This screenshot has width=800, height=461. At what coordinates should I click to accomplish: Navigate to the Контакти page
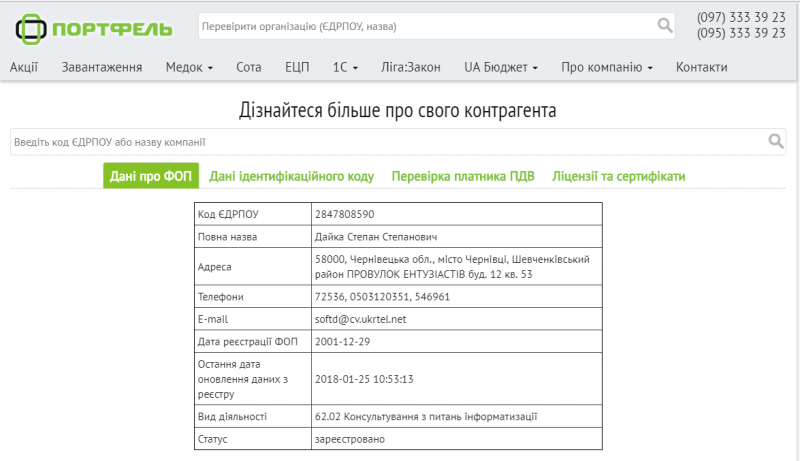point(701,67)
